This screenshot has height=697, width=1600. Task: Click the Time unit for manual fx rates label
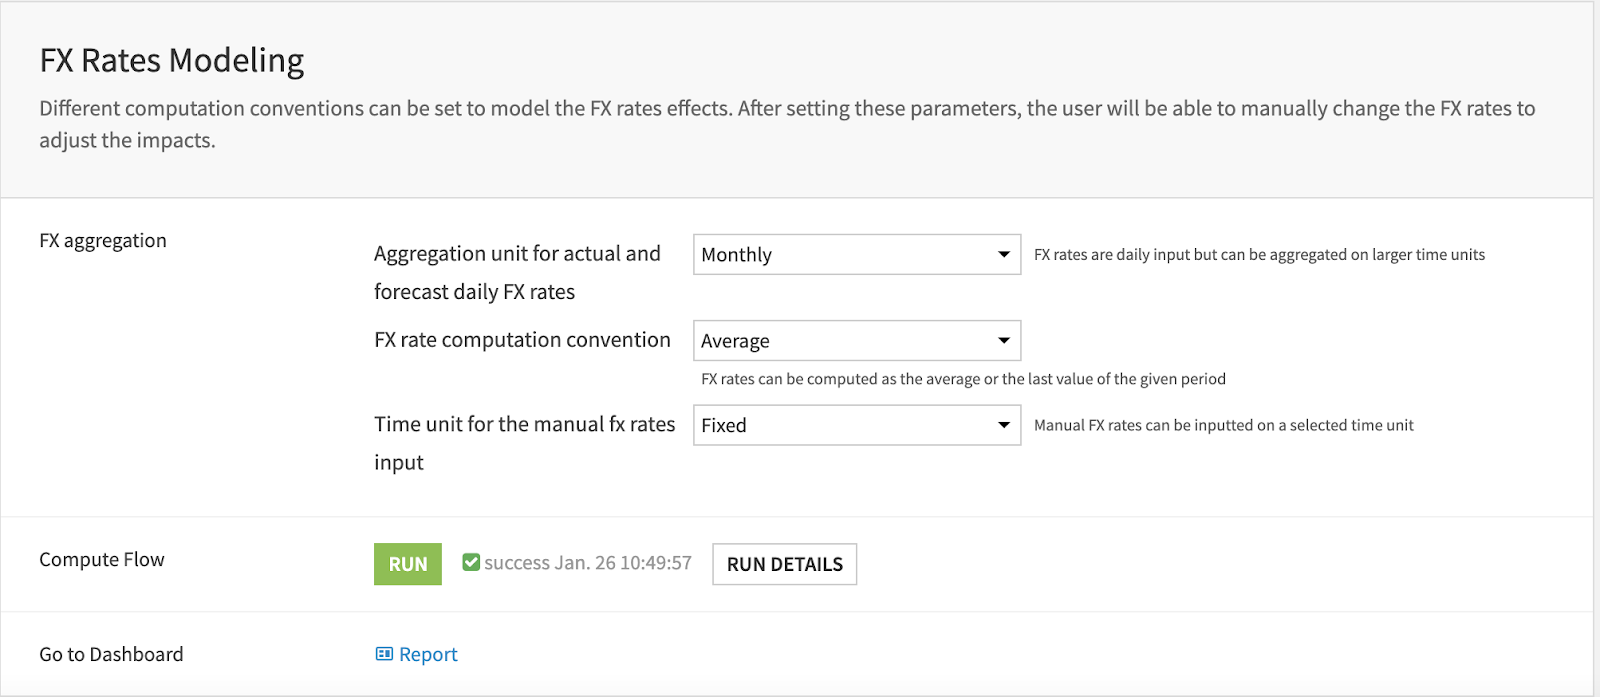(x=524, y=425)
